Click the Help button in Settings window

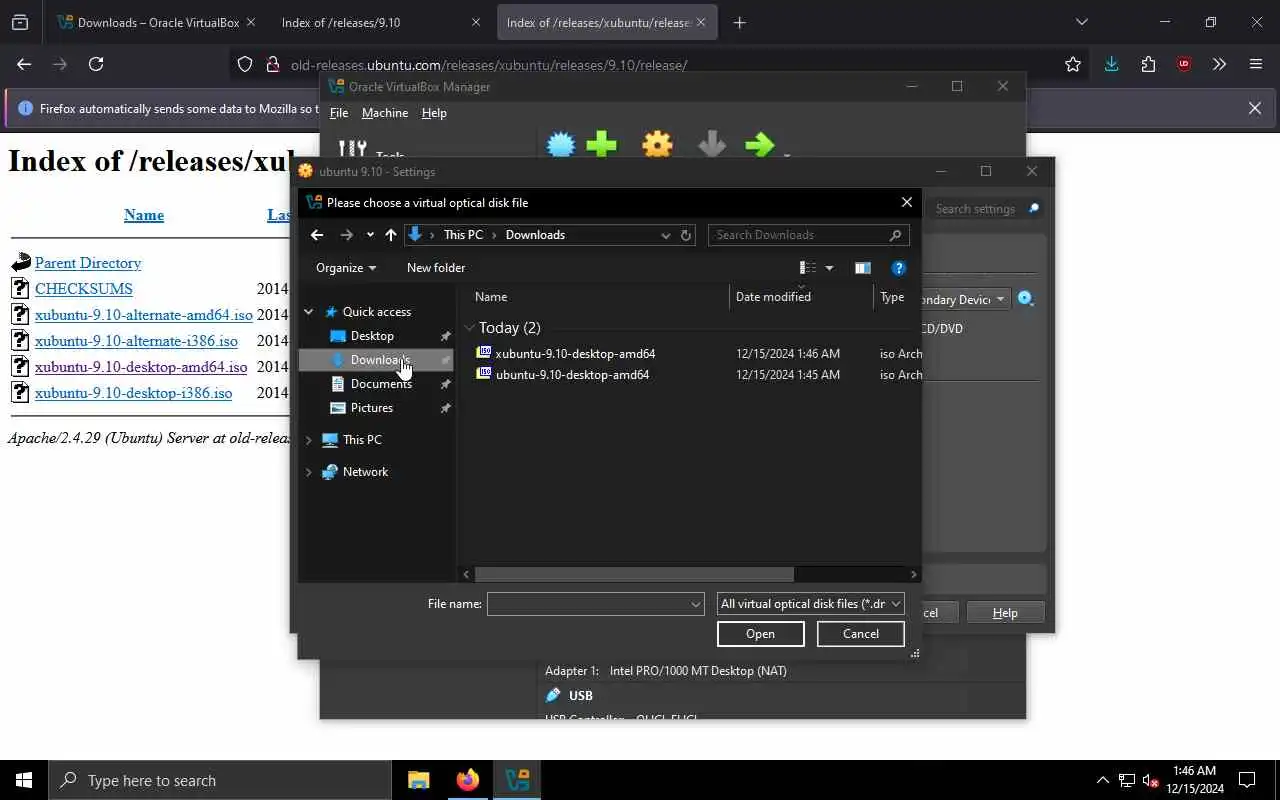1005,613
